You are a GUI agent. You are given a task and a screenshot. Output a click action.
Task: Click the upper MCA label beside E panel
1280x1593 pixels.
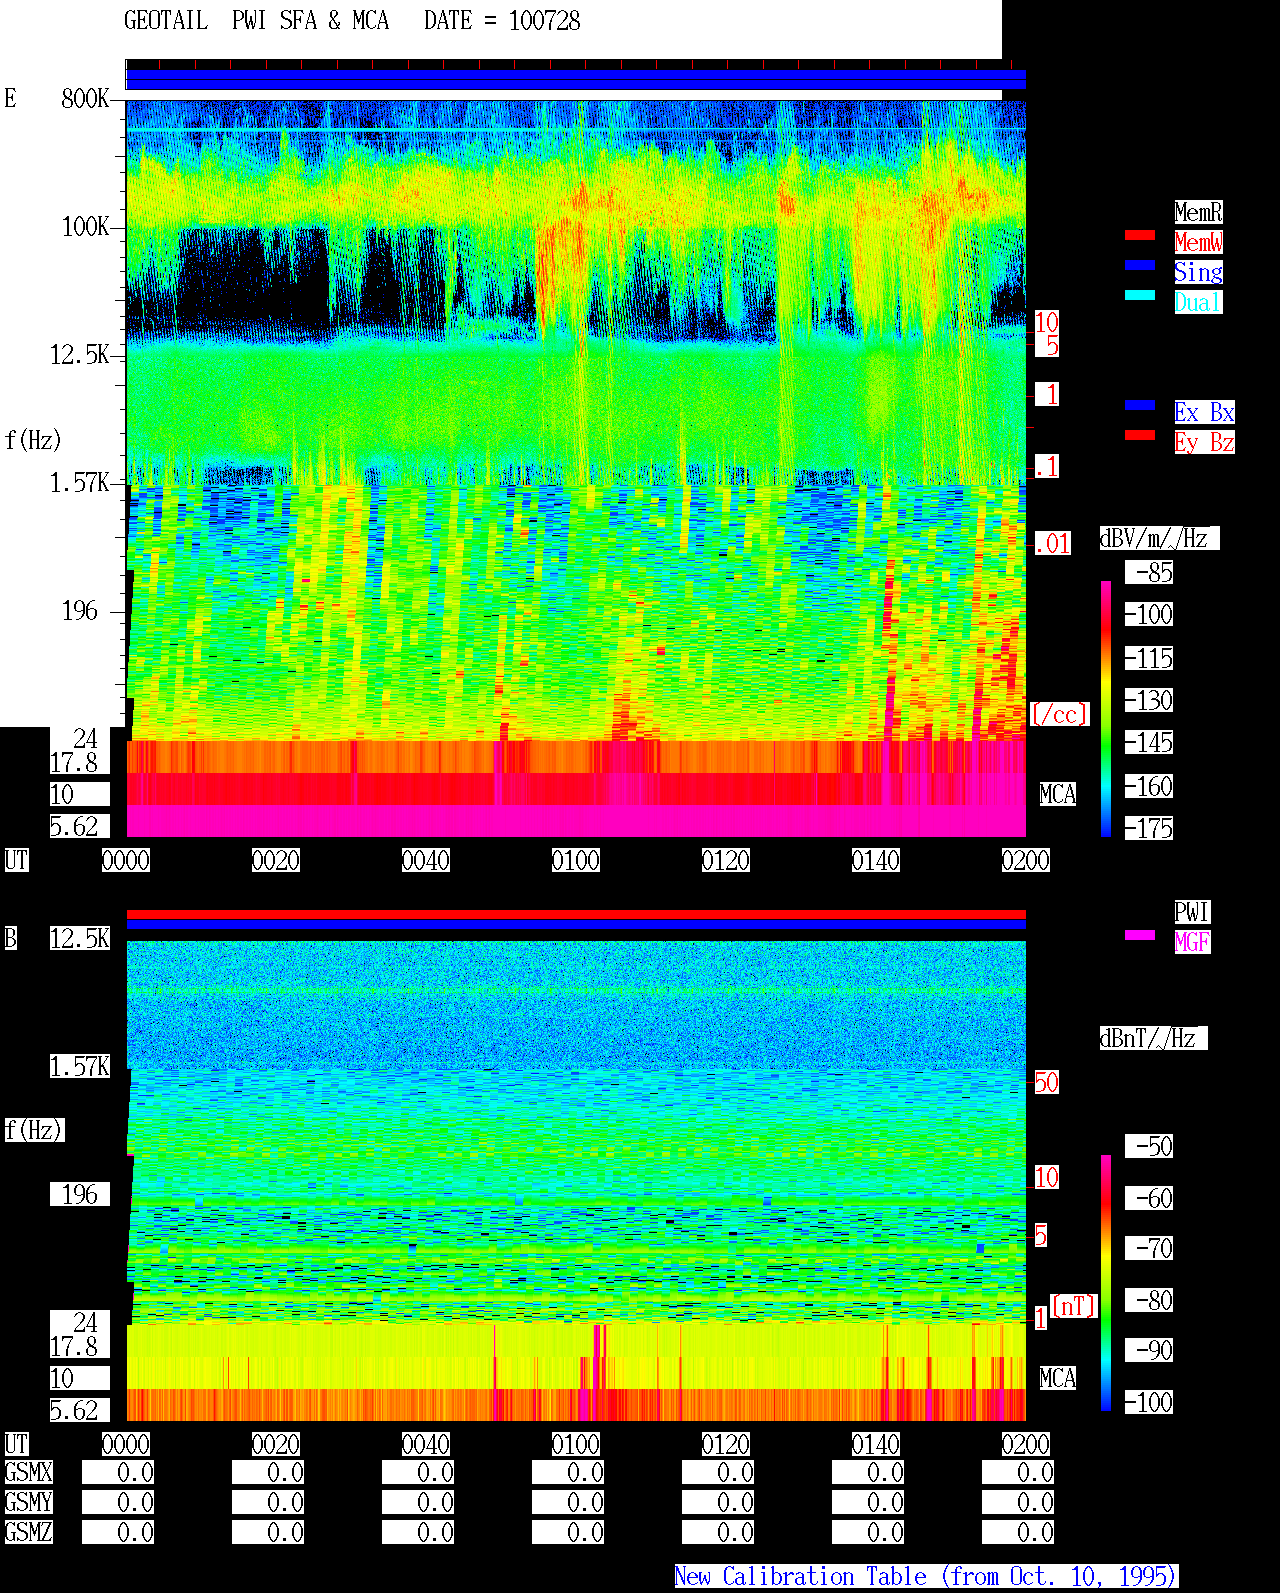tap(1058, 794)
